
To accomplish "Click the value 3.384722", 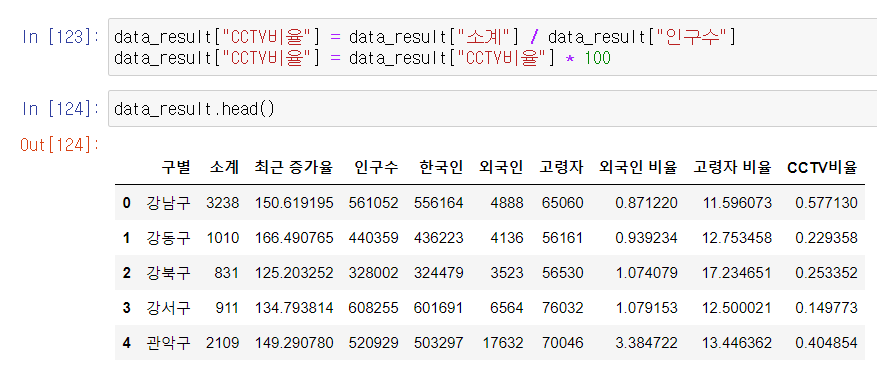I will pos(647,343).
